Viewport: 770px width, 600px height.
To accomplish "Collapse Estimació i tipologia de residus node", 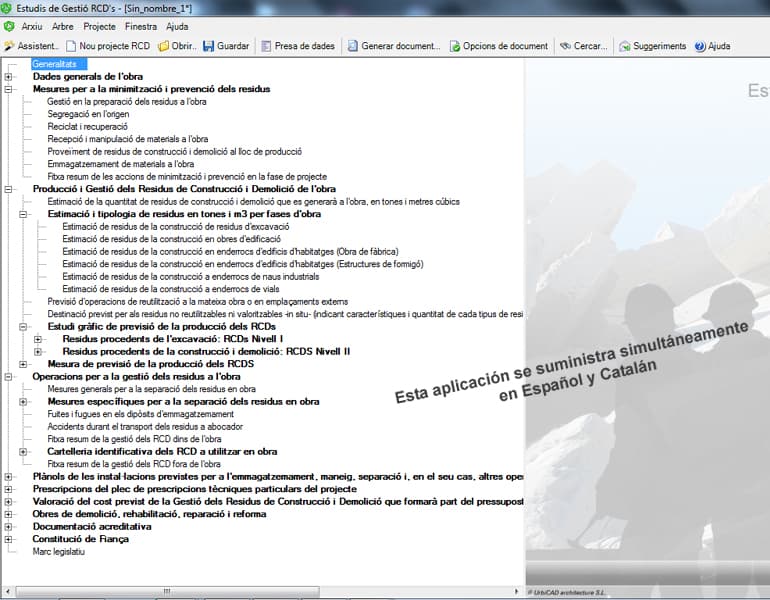I will (23, 214).
